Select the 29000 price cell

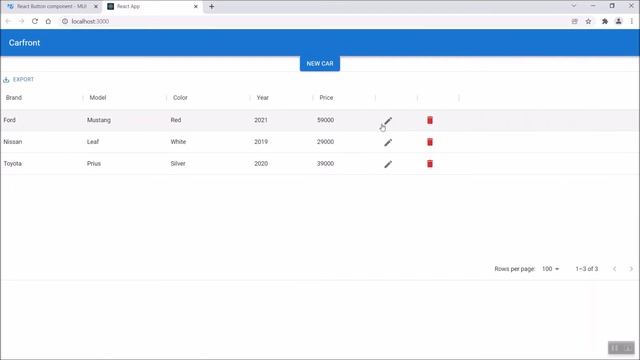tap(325, 142)
